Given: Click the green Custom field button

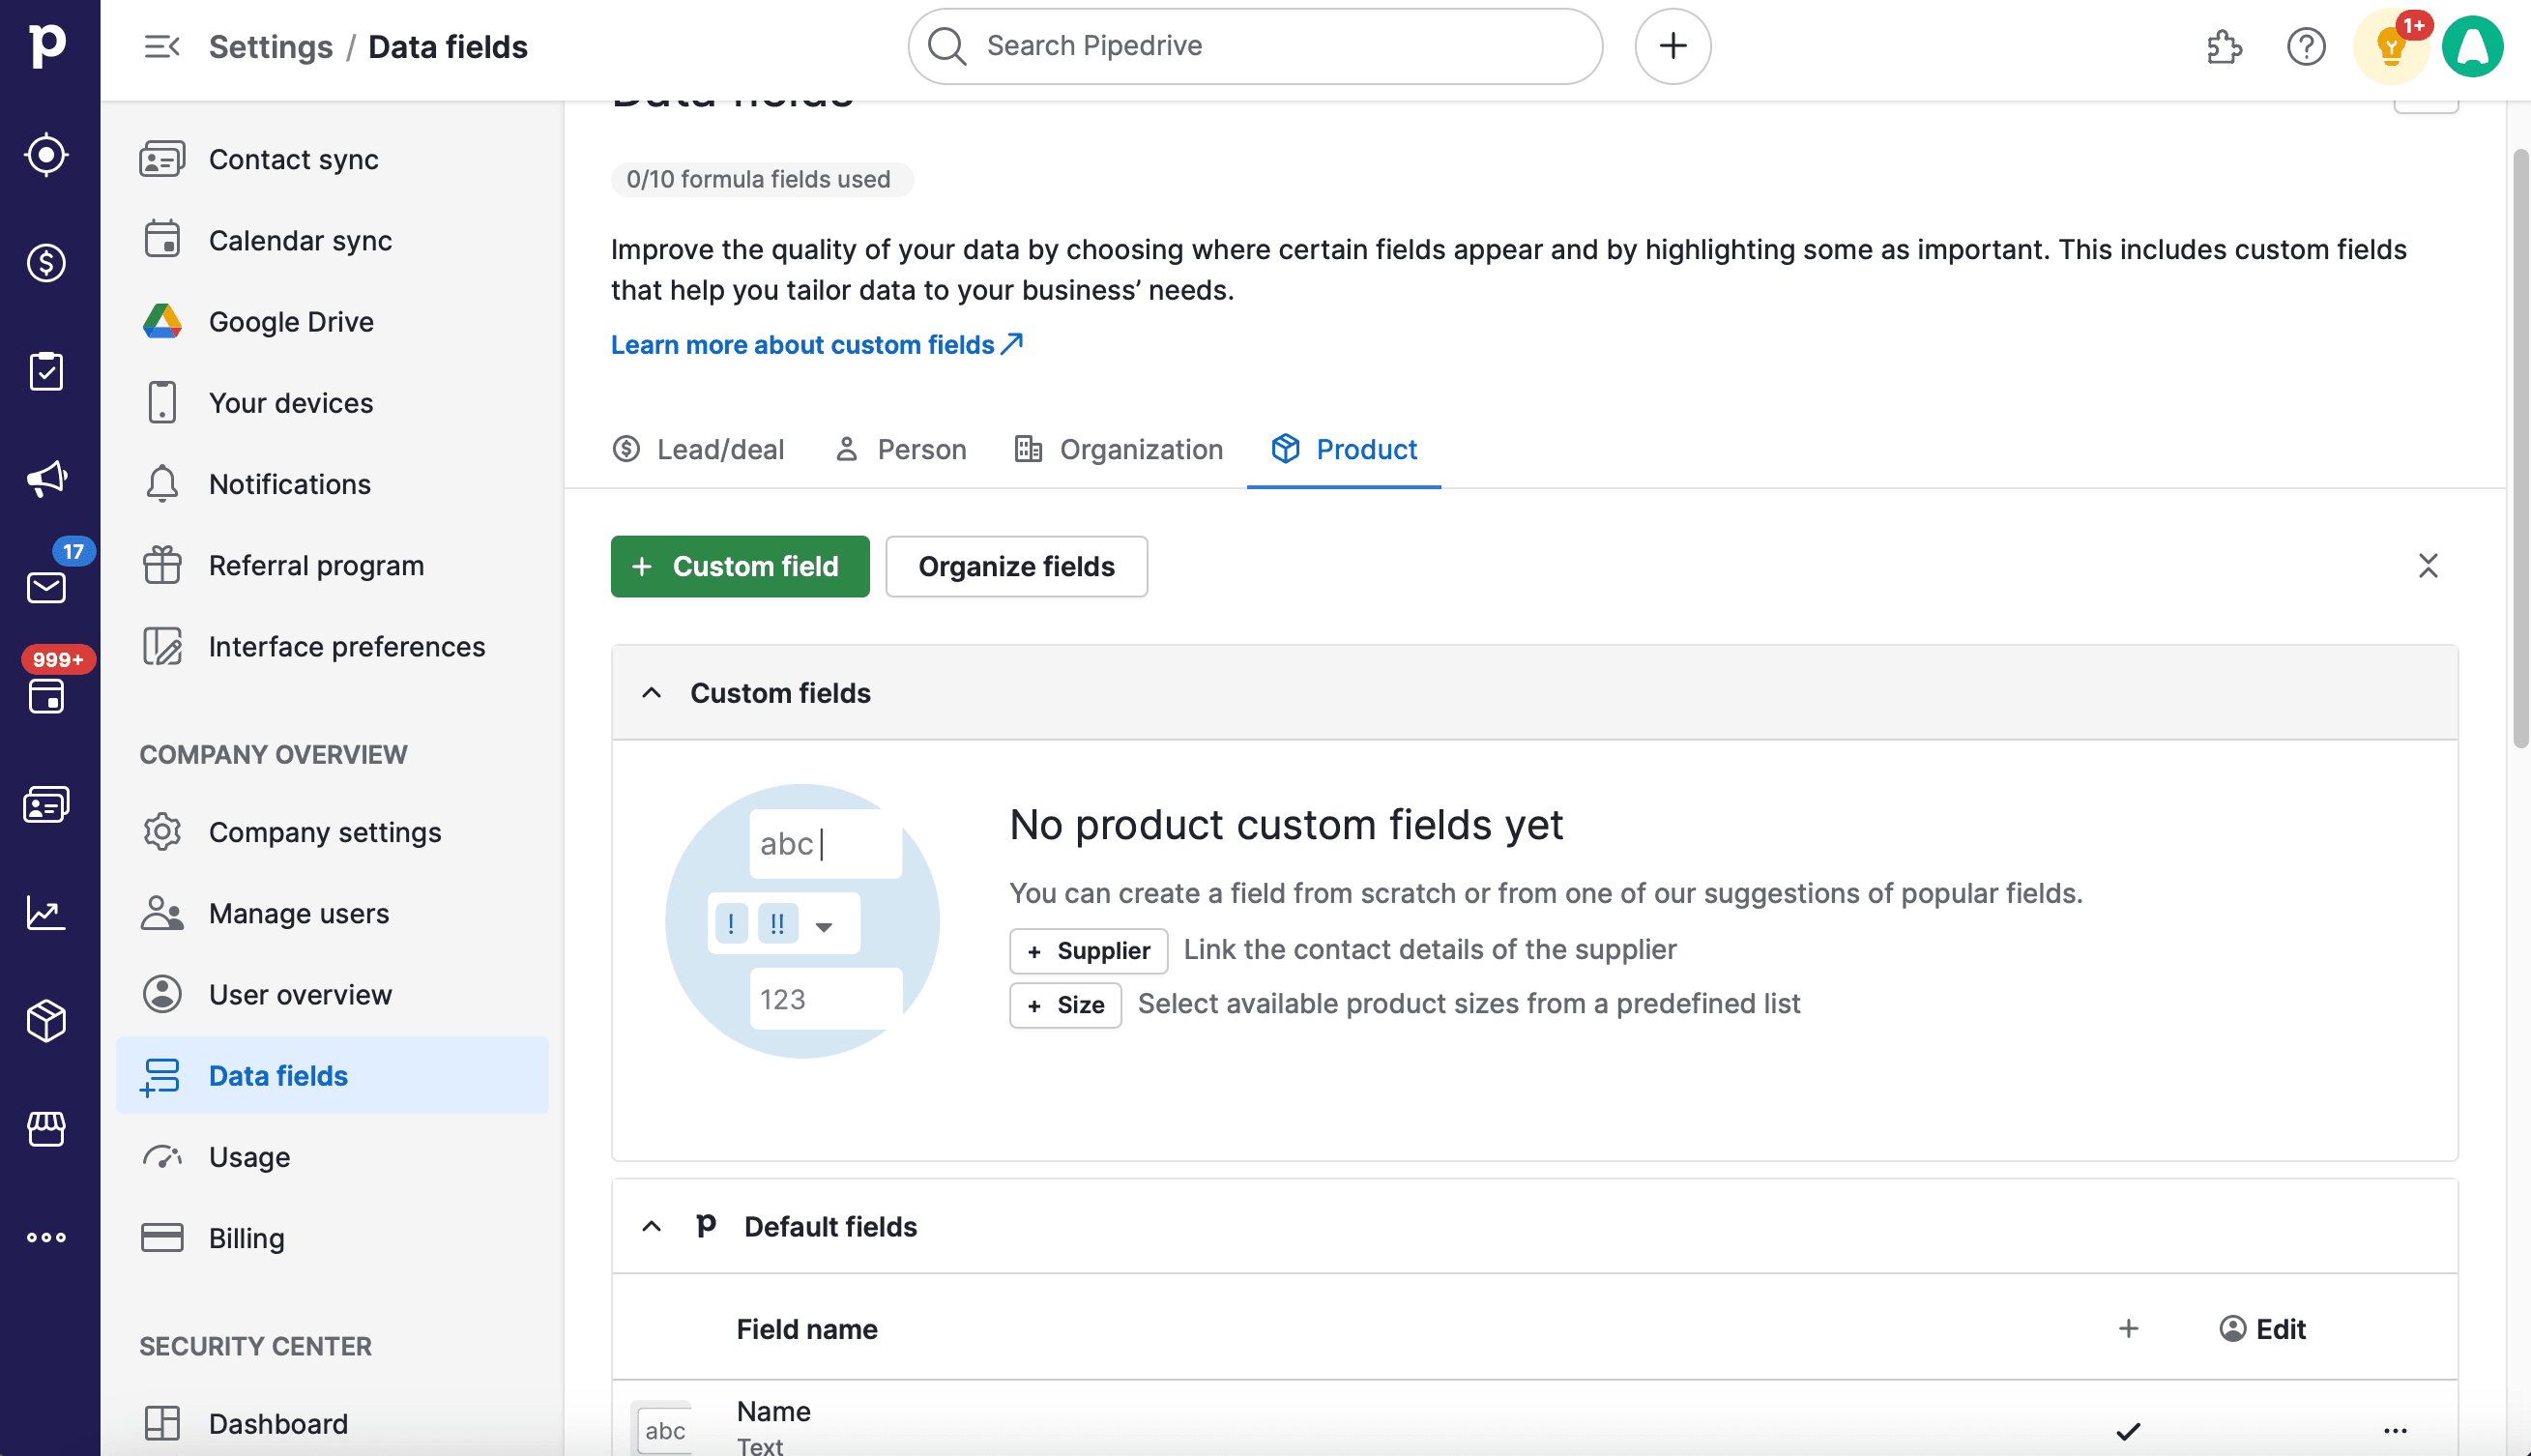Looking at the screenshot, I should 740,566.
